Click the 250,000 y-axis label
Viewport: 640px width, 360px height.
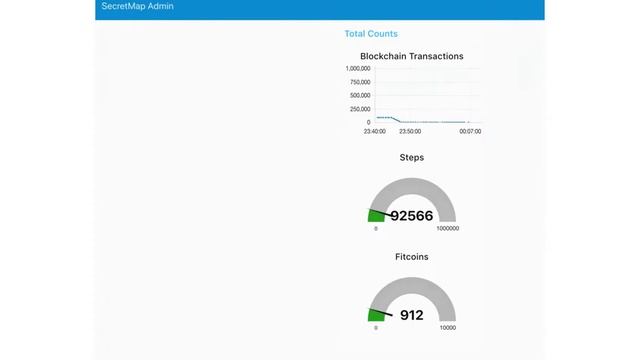[360, 109]
